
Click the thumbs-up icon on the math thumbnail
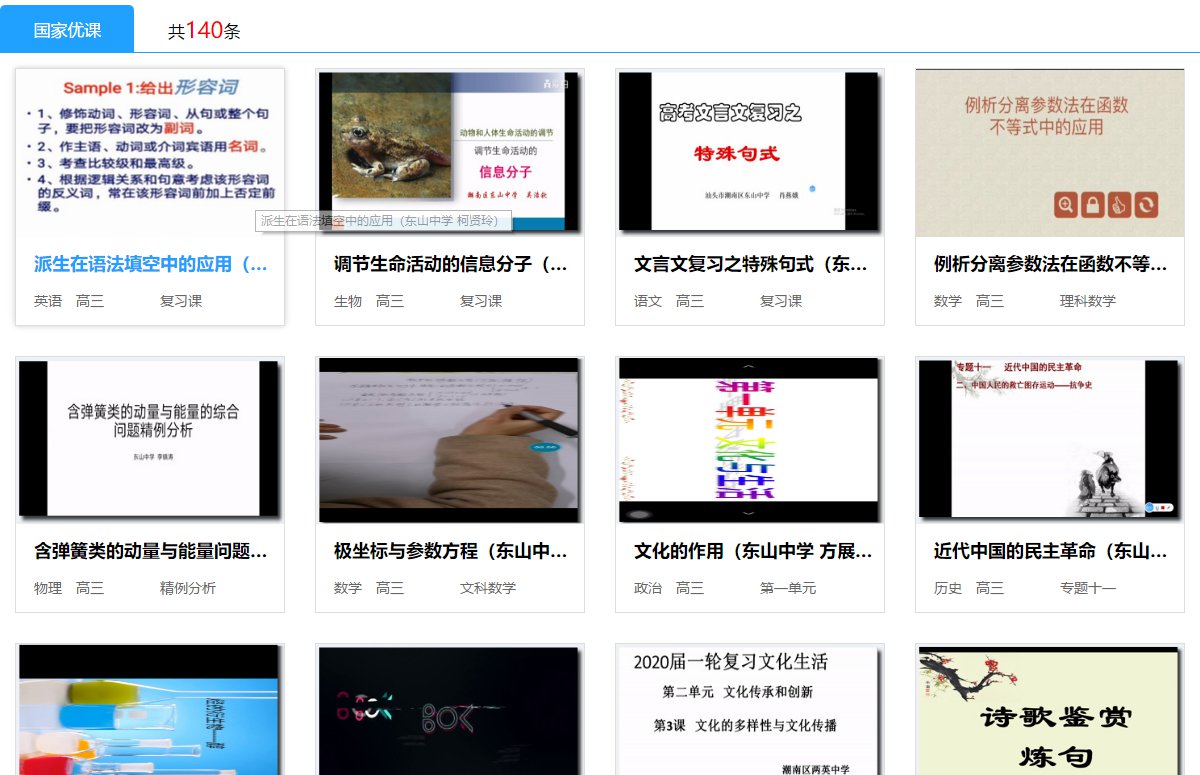click(1119, 205)
